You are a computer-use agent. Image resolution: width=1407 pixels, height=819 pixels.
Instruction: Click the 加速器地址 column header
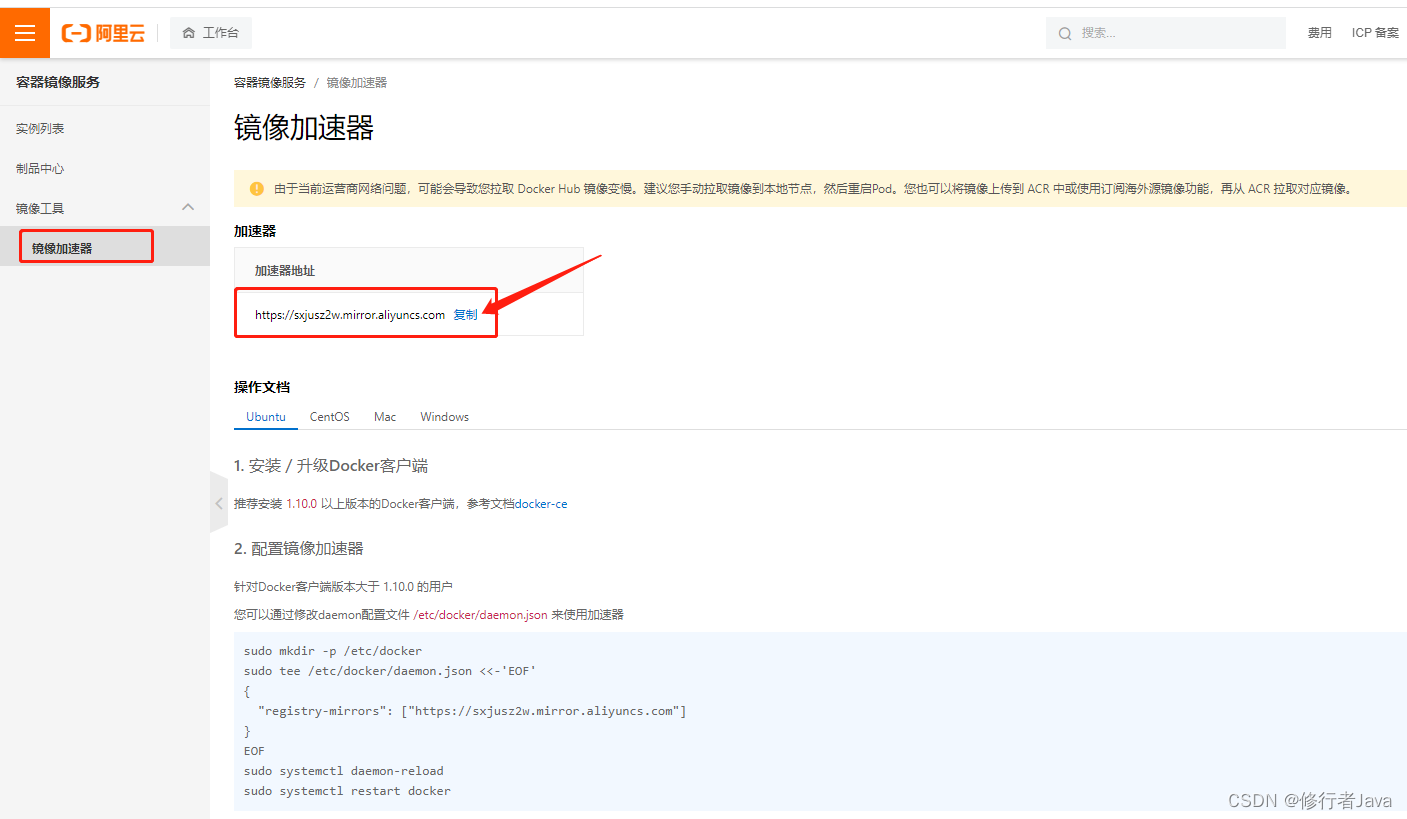(x=285, y=271)
